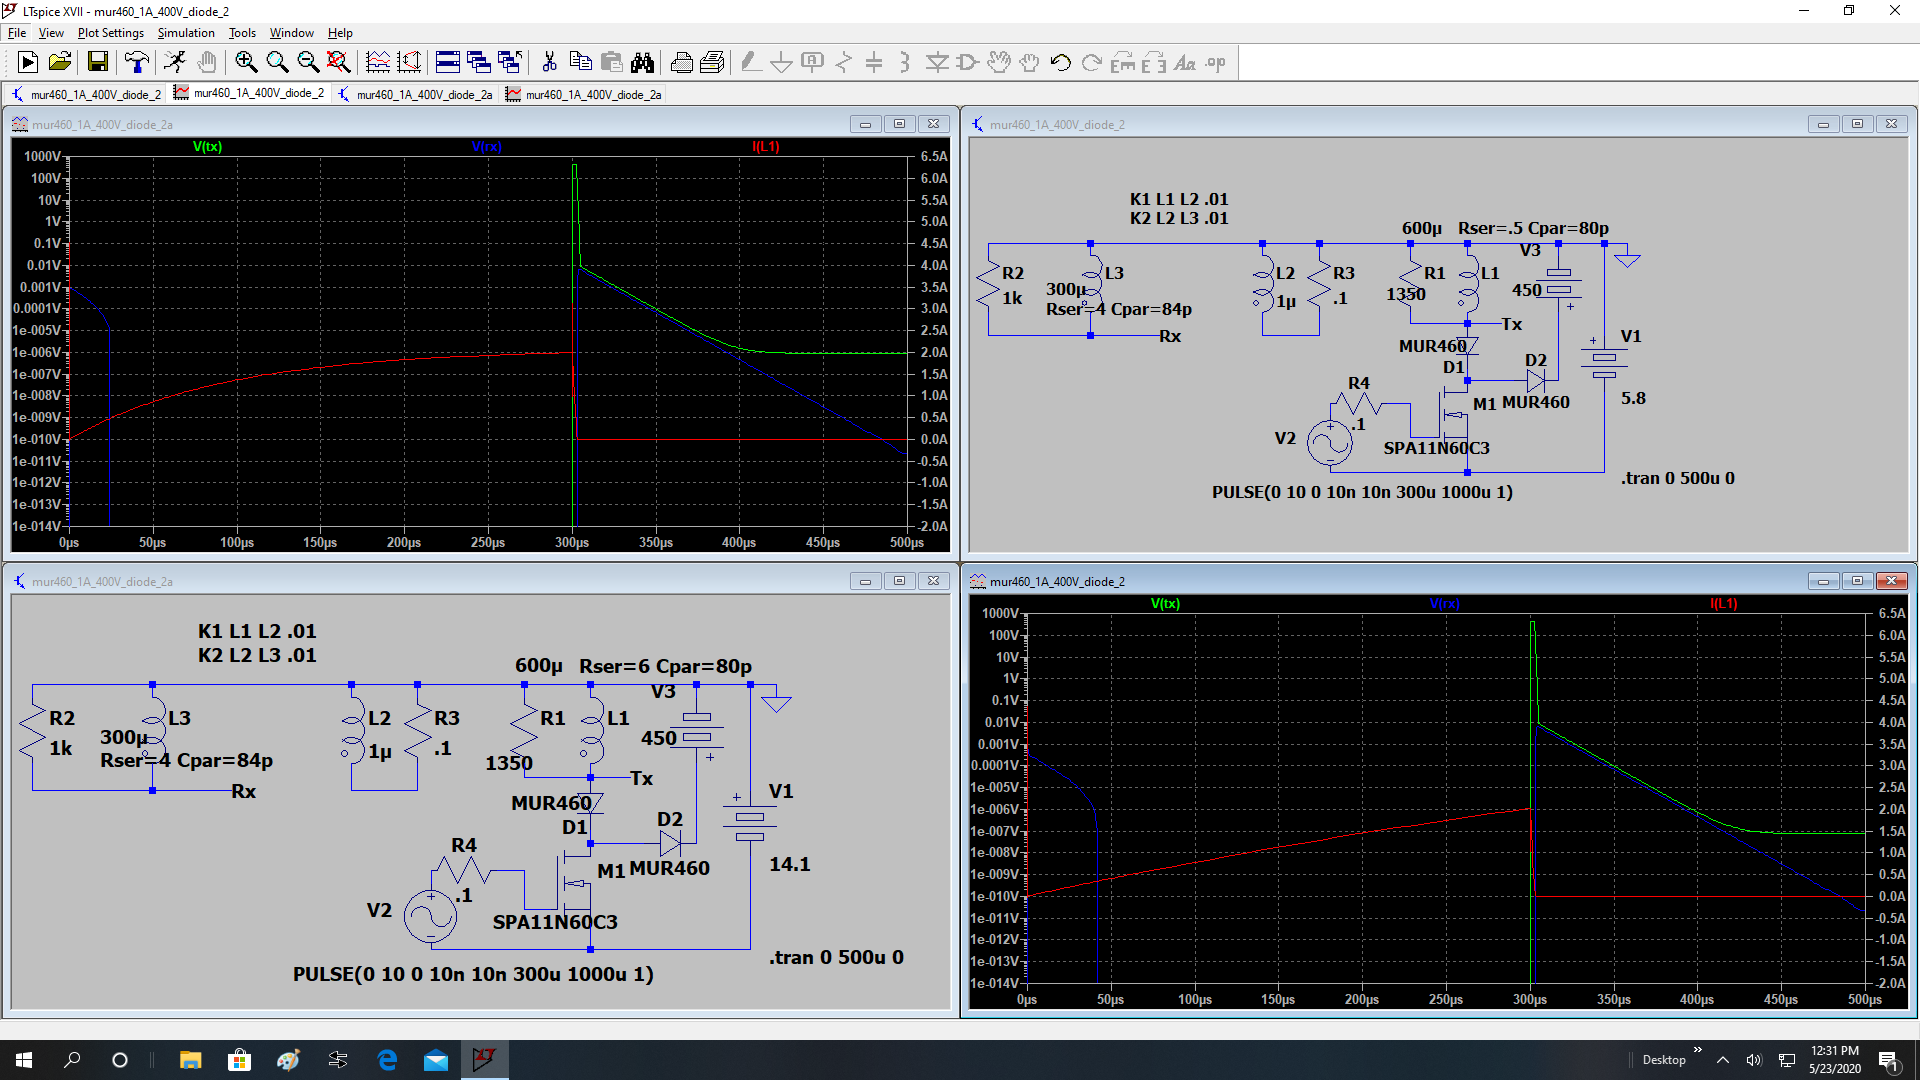Open the Plot Settings menu
This screenshot has height=1080, width=1920.
pos(110,33)
